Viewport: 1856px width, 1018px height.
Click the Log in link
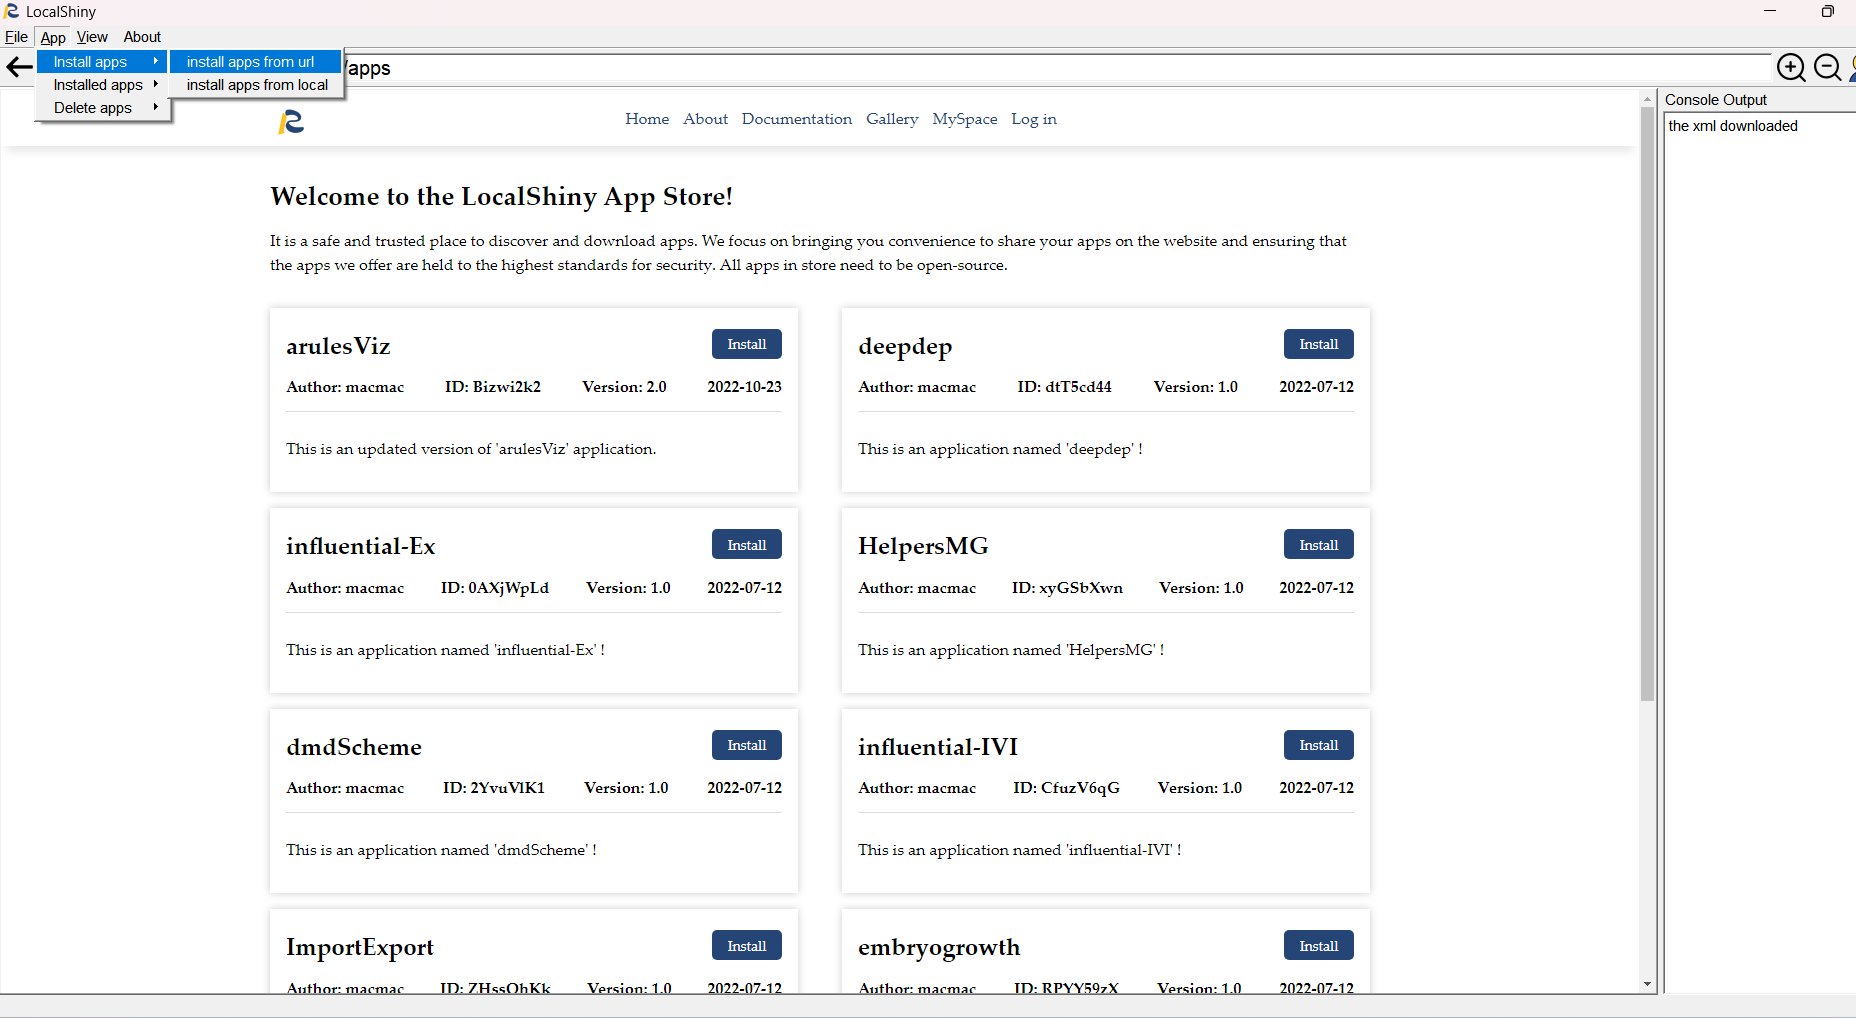tap(1033, 119)
